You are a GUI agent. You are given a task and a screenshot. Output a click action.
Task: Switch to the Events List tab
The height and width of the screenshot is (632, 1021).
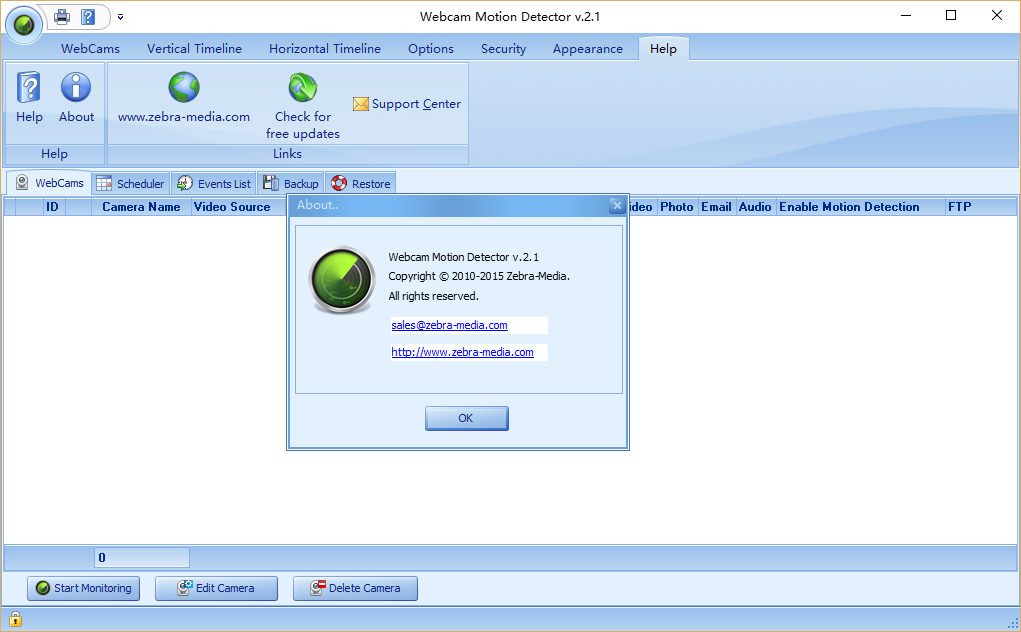point(214,184)
